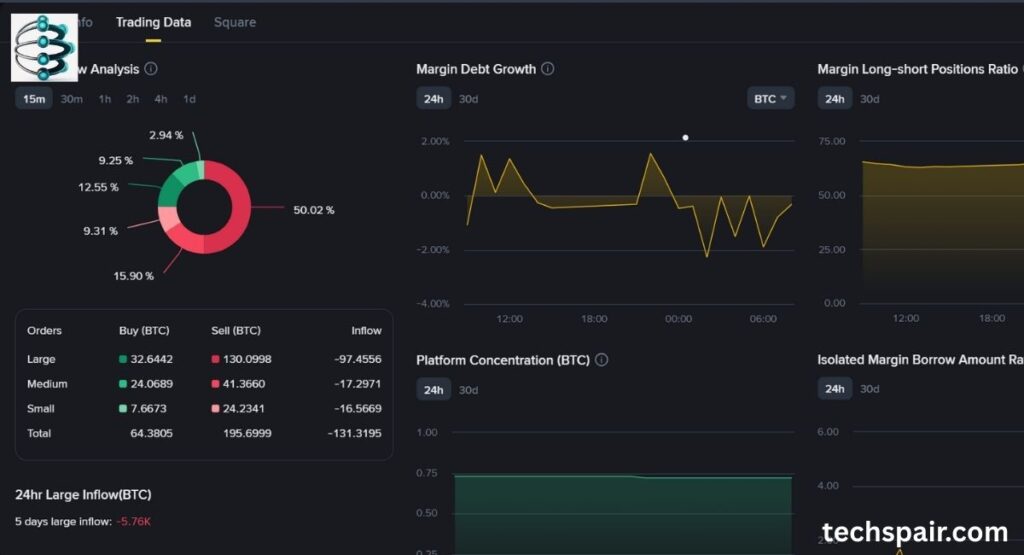The width and height of the screenshot is (1024, 555).
Task: Open the Trading Data tab
Action: click(x=153, y=22)
